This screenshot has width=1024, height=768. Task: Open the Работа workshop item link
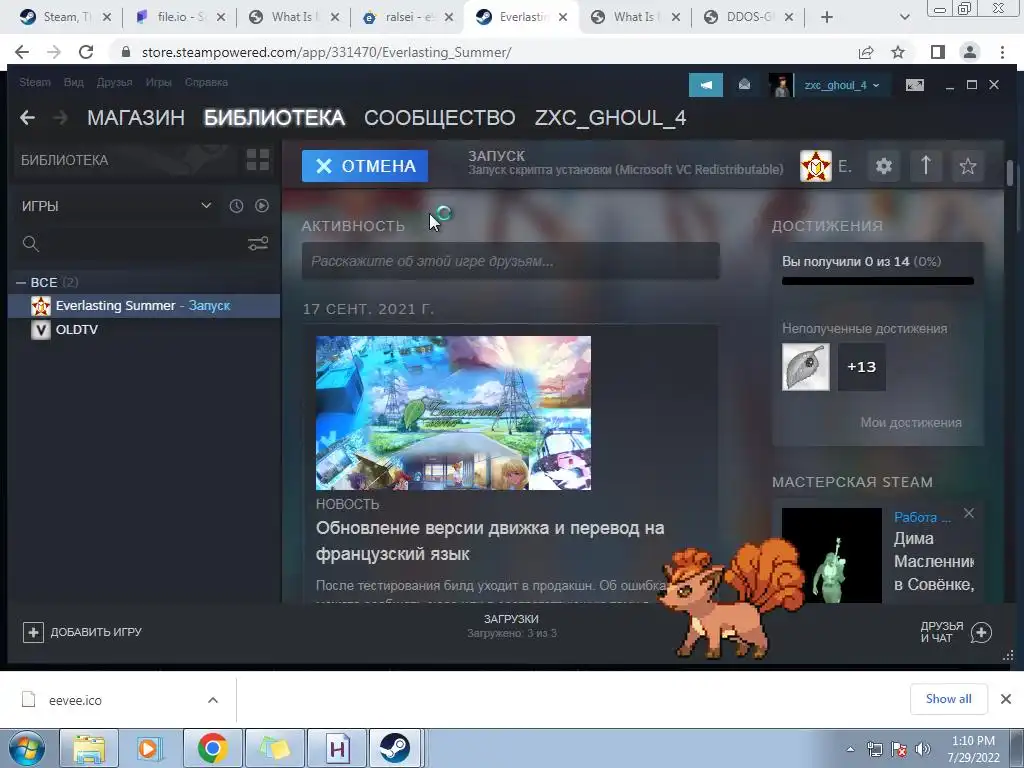coord(922,517)
